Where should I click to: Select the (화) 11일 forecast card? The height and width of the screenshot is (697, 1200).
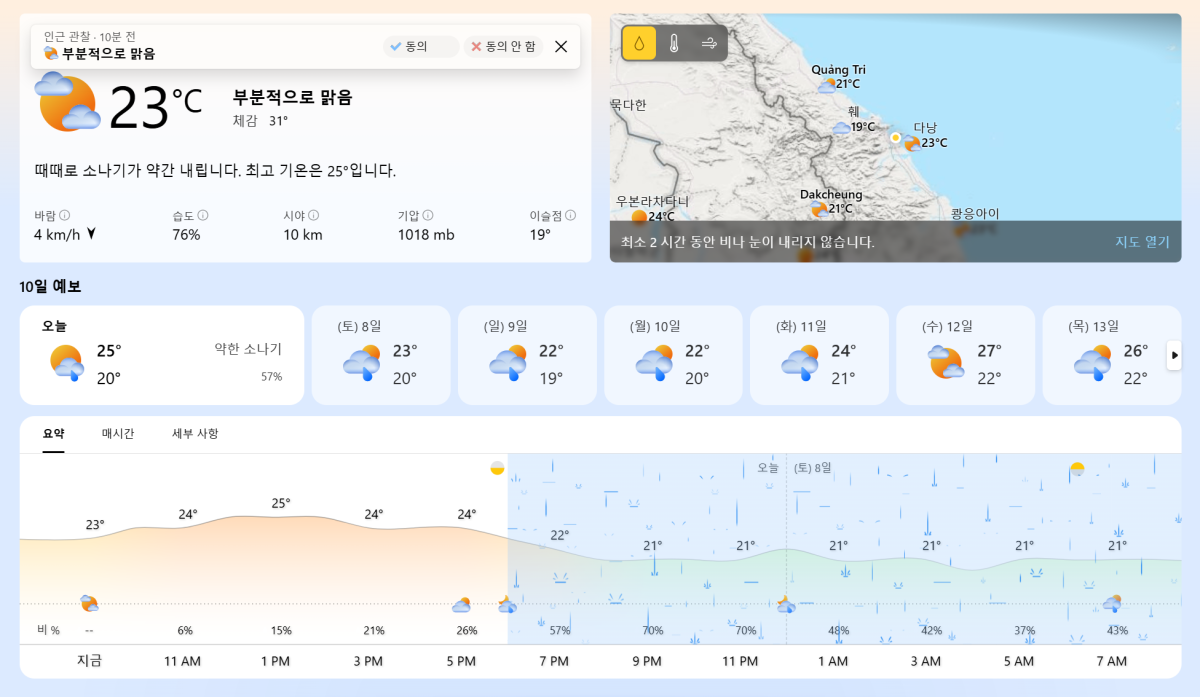(x=819, y=355)
